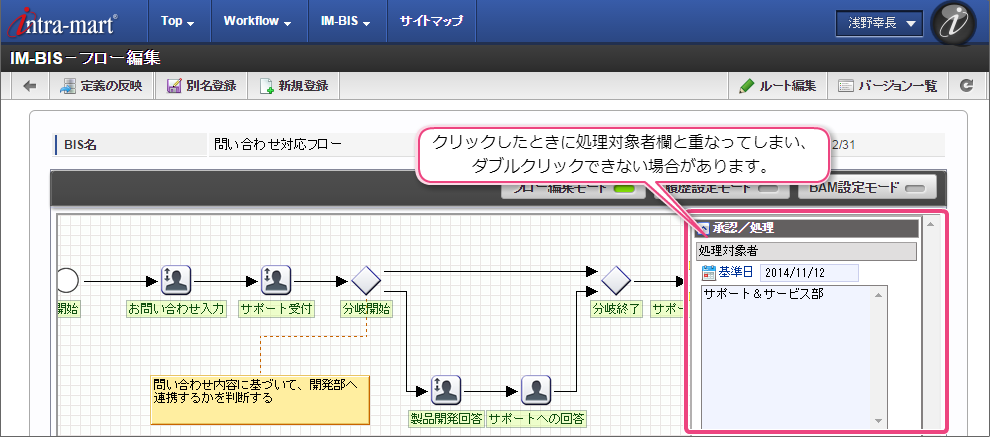Expand the 浅野幸長 user dropdown

click(880, 23)
